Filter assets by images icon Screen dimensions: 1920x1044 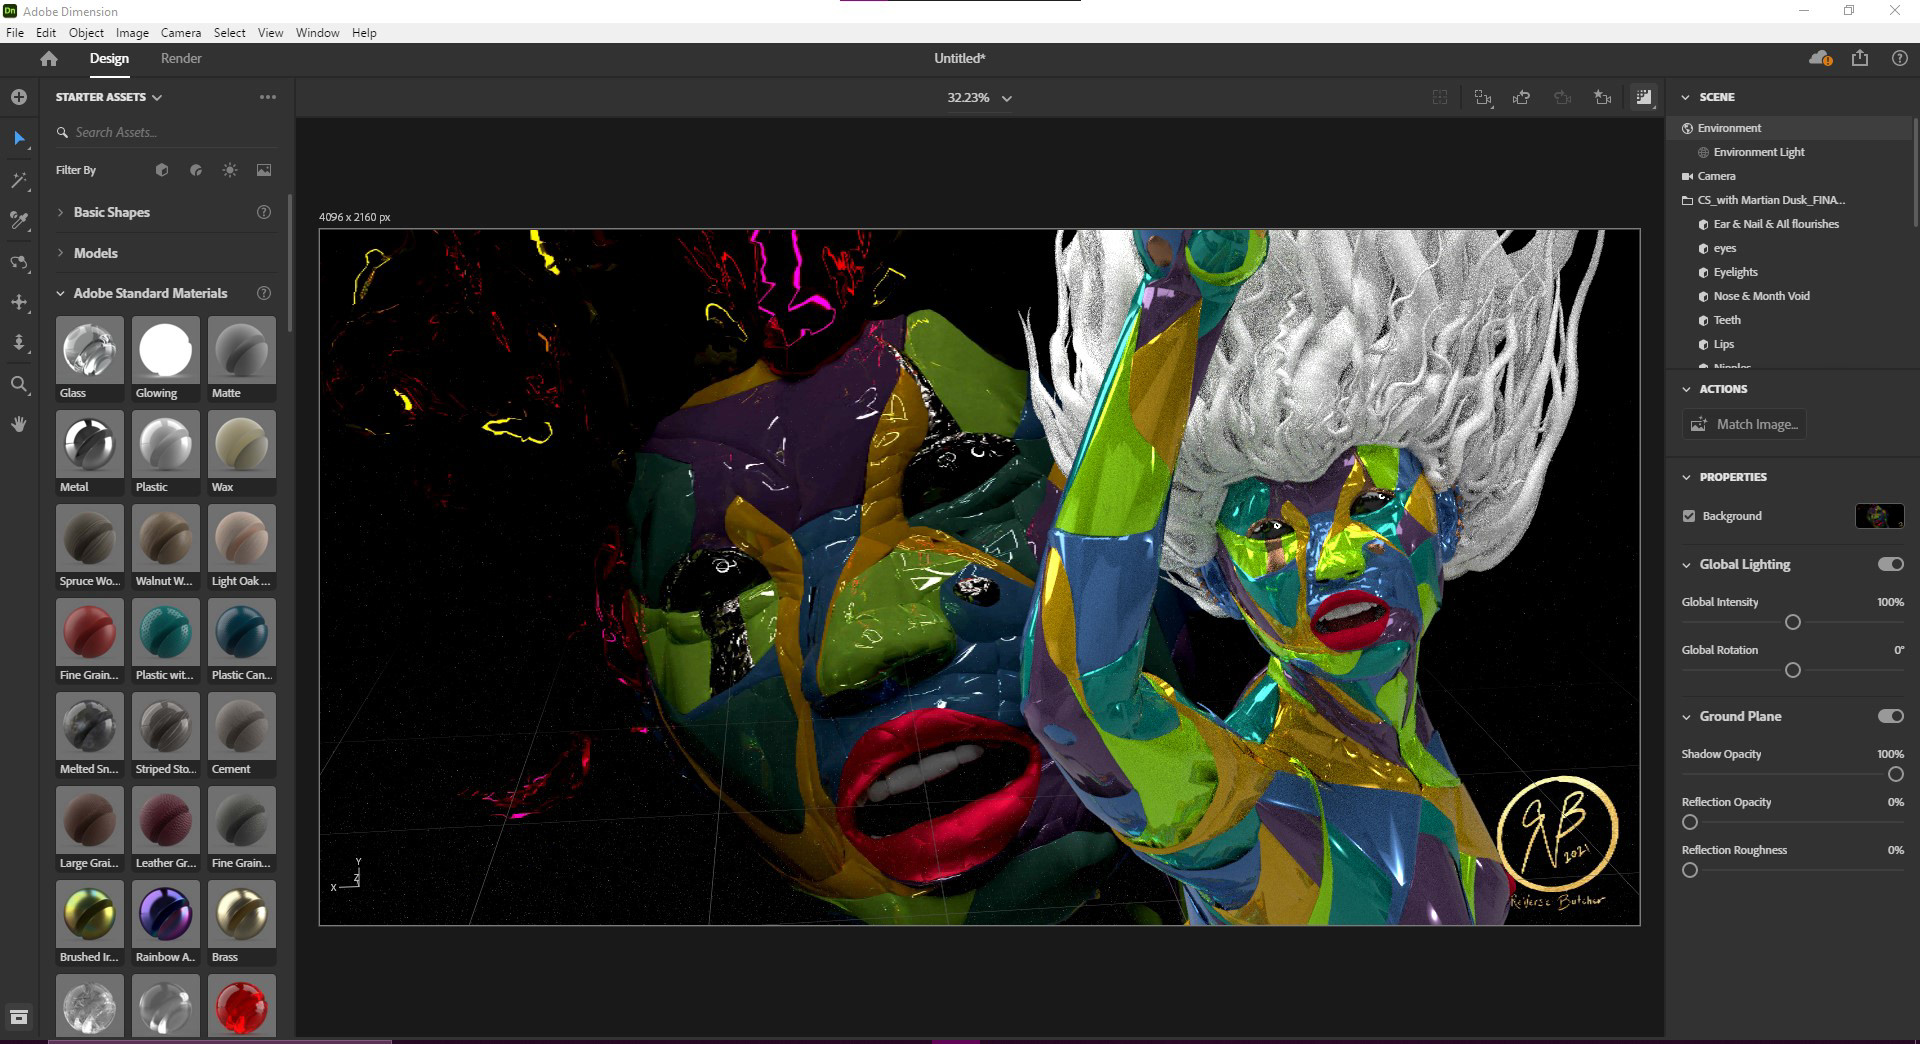(264, 170)
